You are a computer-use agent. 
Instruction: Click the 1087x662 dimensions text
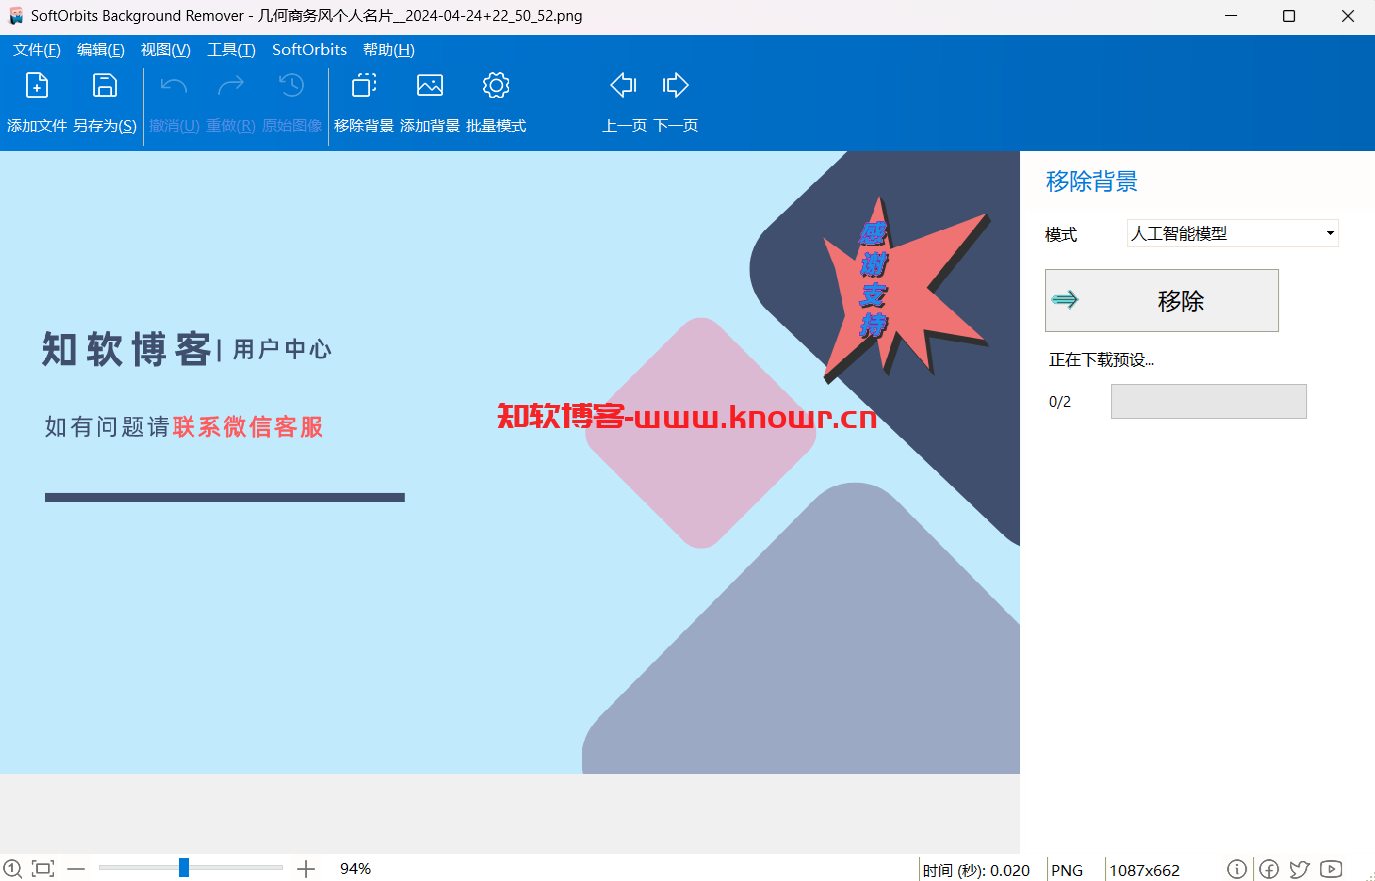[x=1145, y=870]
